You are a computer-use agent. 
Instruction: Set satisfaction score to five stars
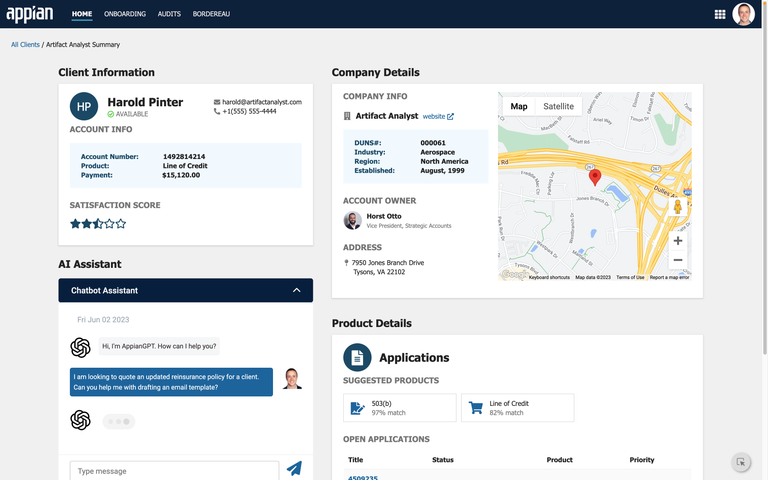coord(121,224)
